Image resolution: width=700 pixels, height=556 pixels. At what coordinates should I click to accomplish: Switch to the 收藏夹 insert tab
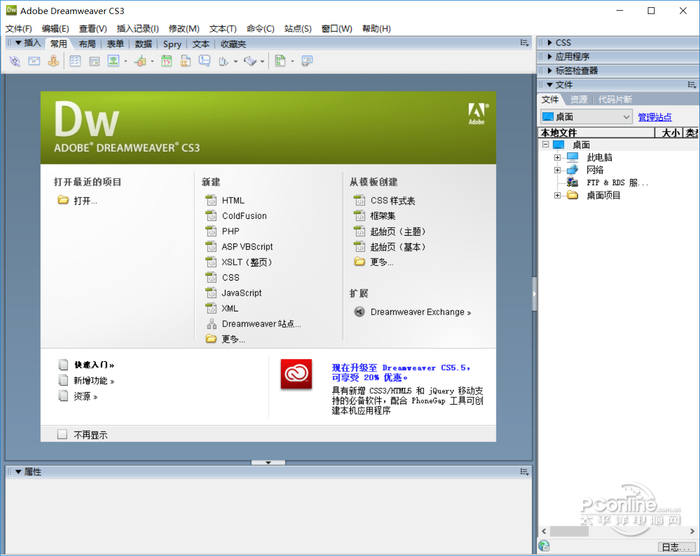tap(233, 44)
